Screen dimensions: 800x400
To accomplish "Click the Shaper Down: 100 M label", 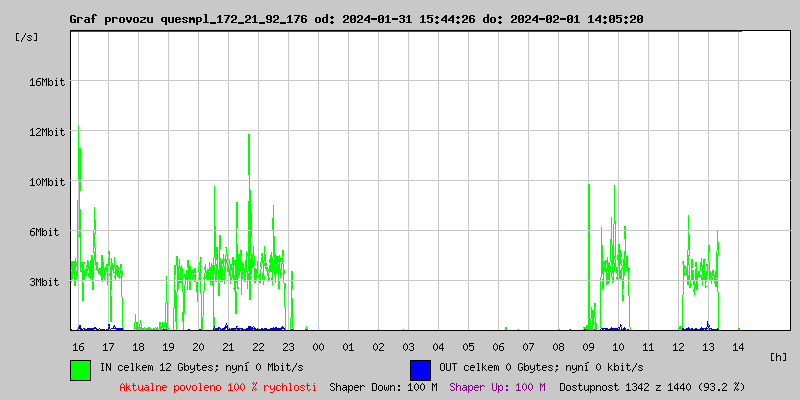I will coord(383,386).
